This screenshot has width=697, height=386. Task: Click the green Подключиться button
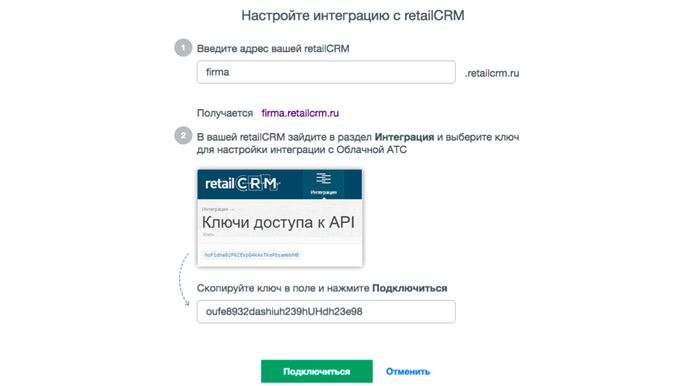(316, 371)
